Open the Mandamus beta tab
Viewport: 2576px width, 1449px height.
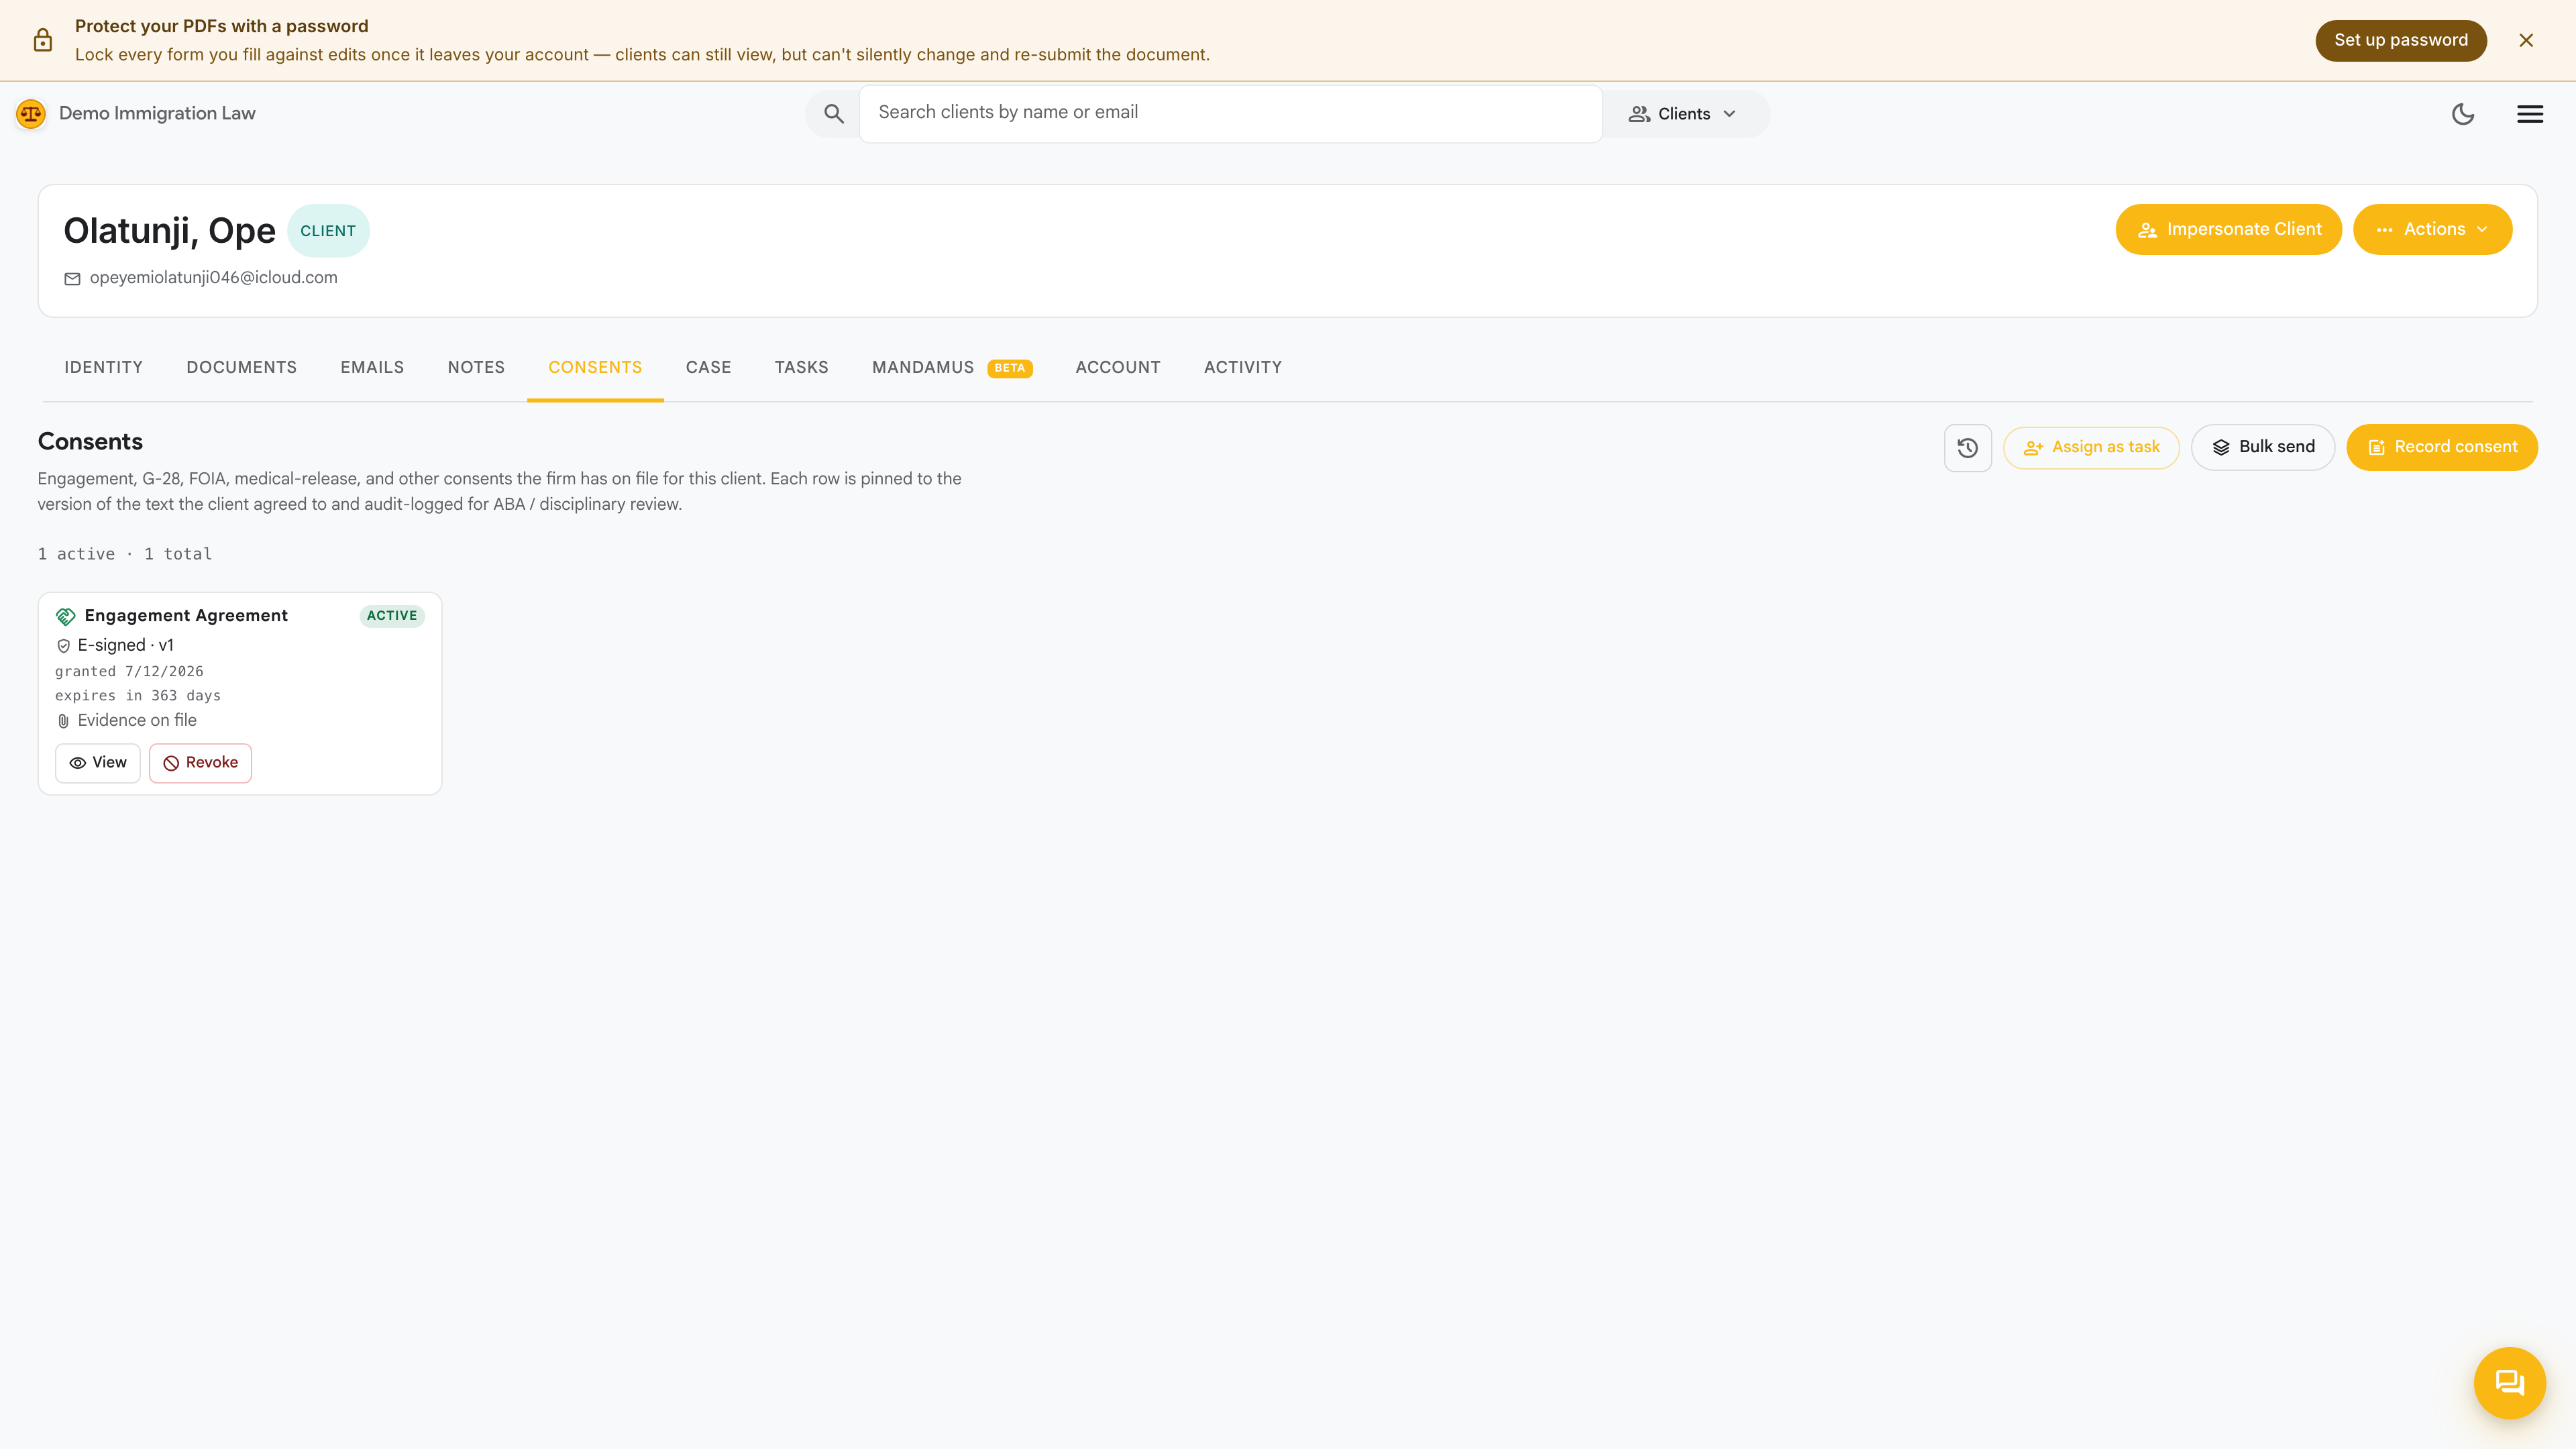point(952,368)
